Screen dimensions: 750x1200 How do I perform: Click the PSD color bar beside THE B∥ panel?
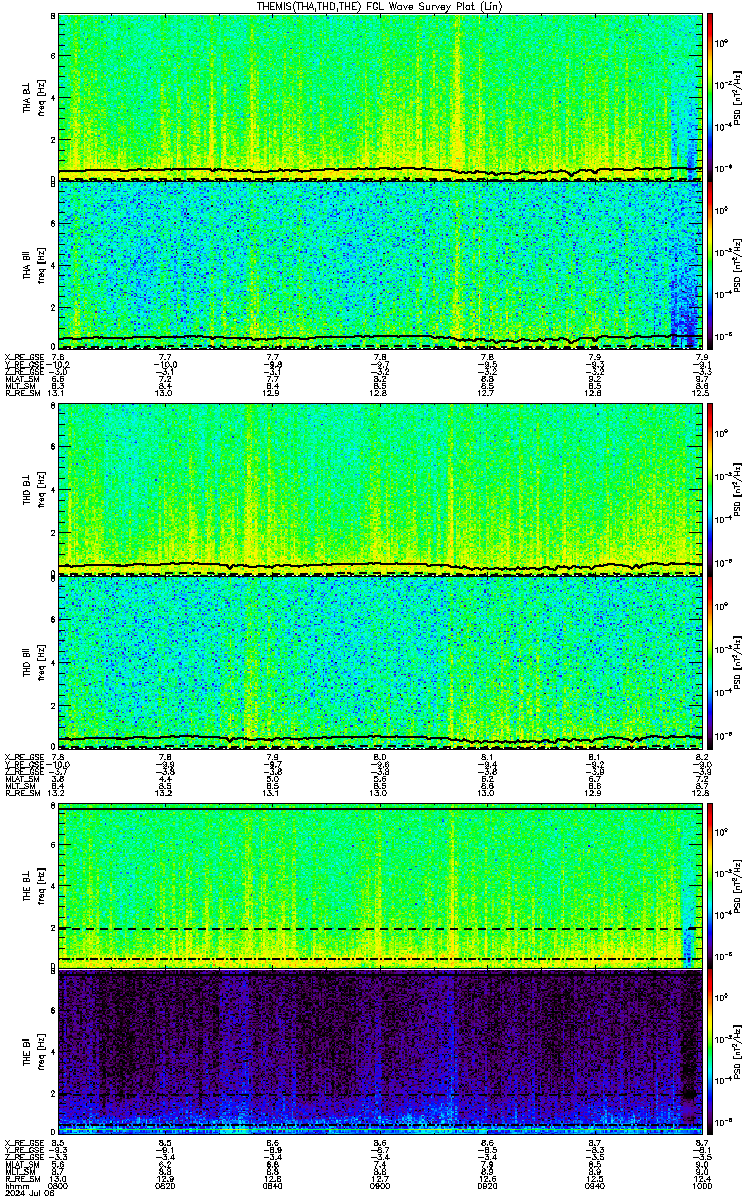click(x=711, y=1052)
